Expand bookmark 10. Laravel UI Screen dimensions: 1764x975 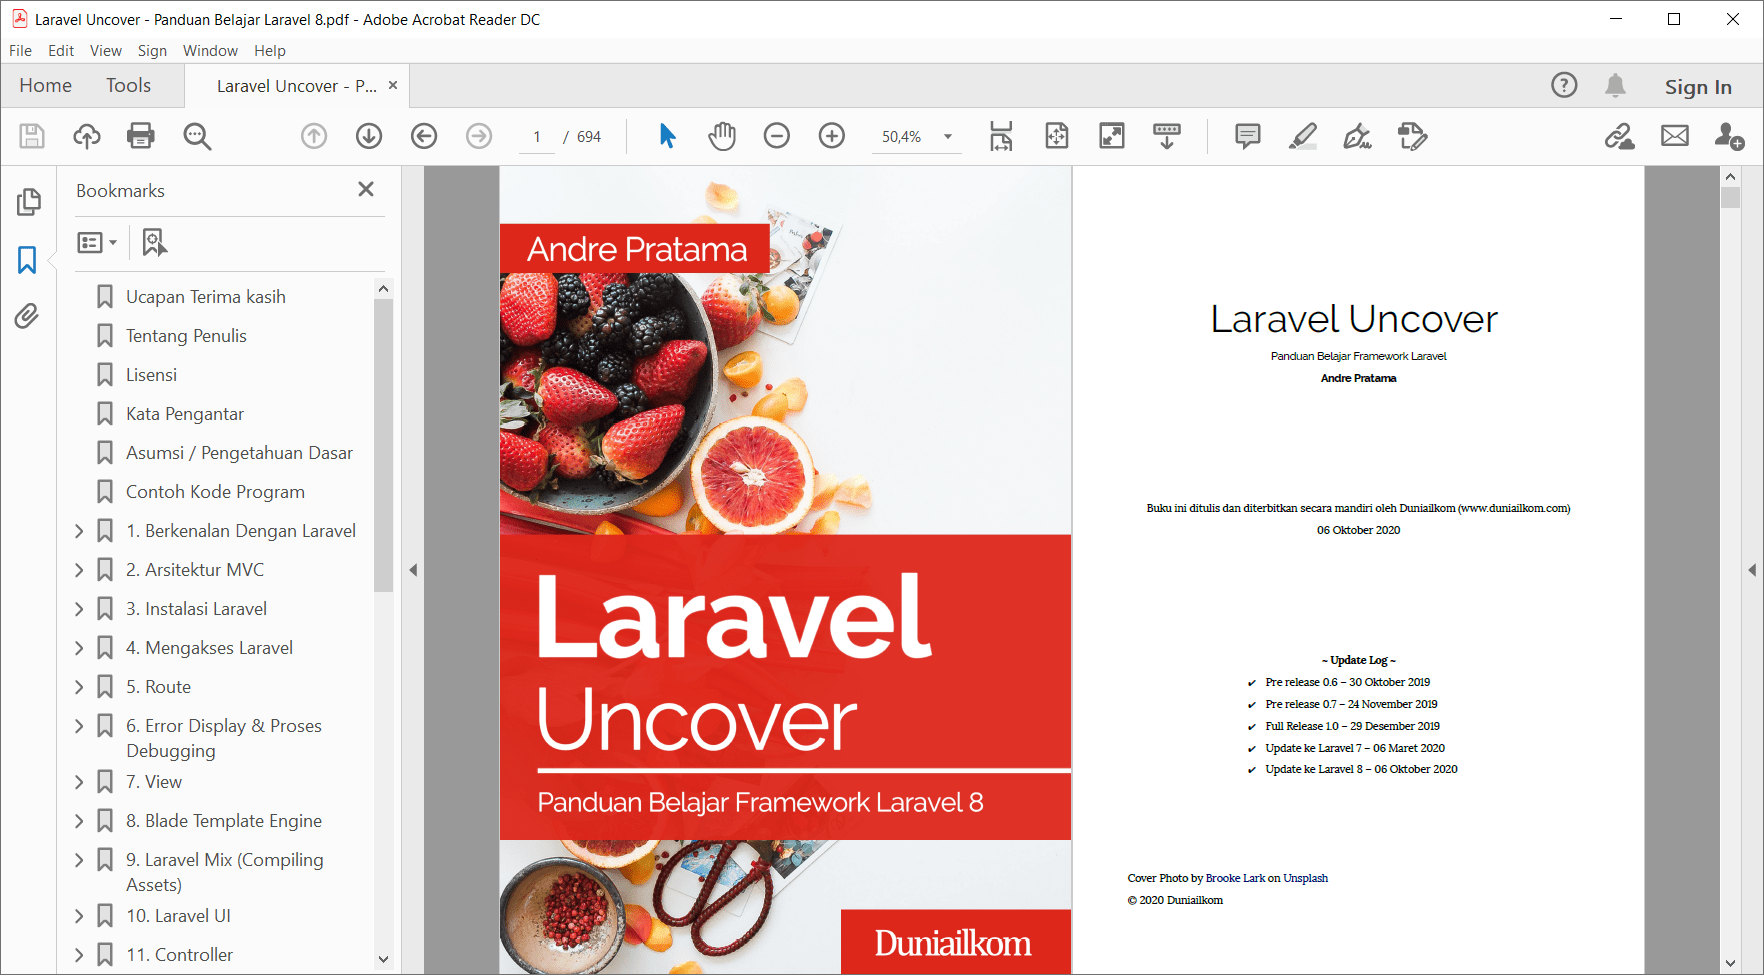(x=79, y=916)
